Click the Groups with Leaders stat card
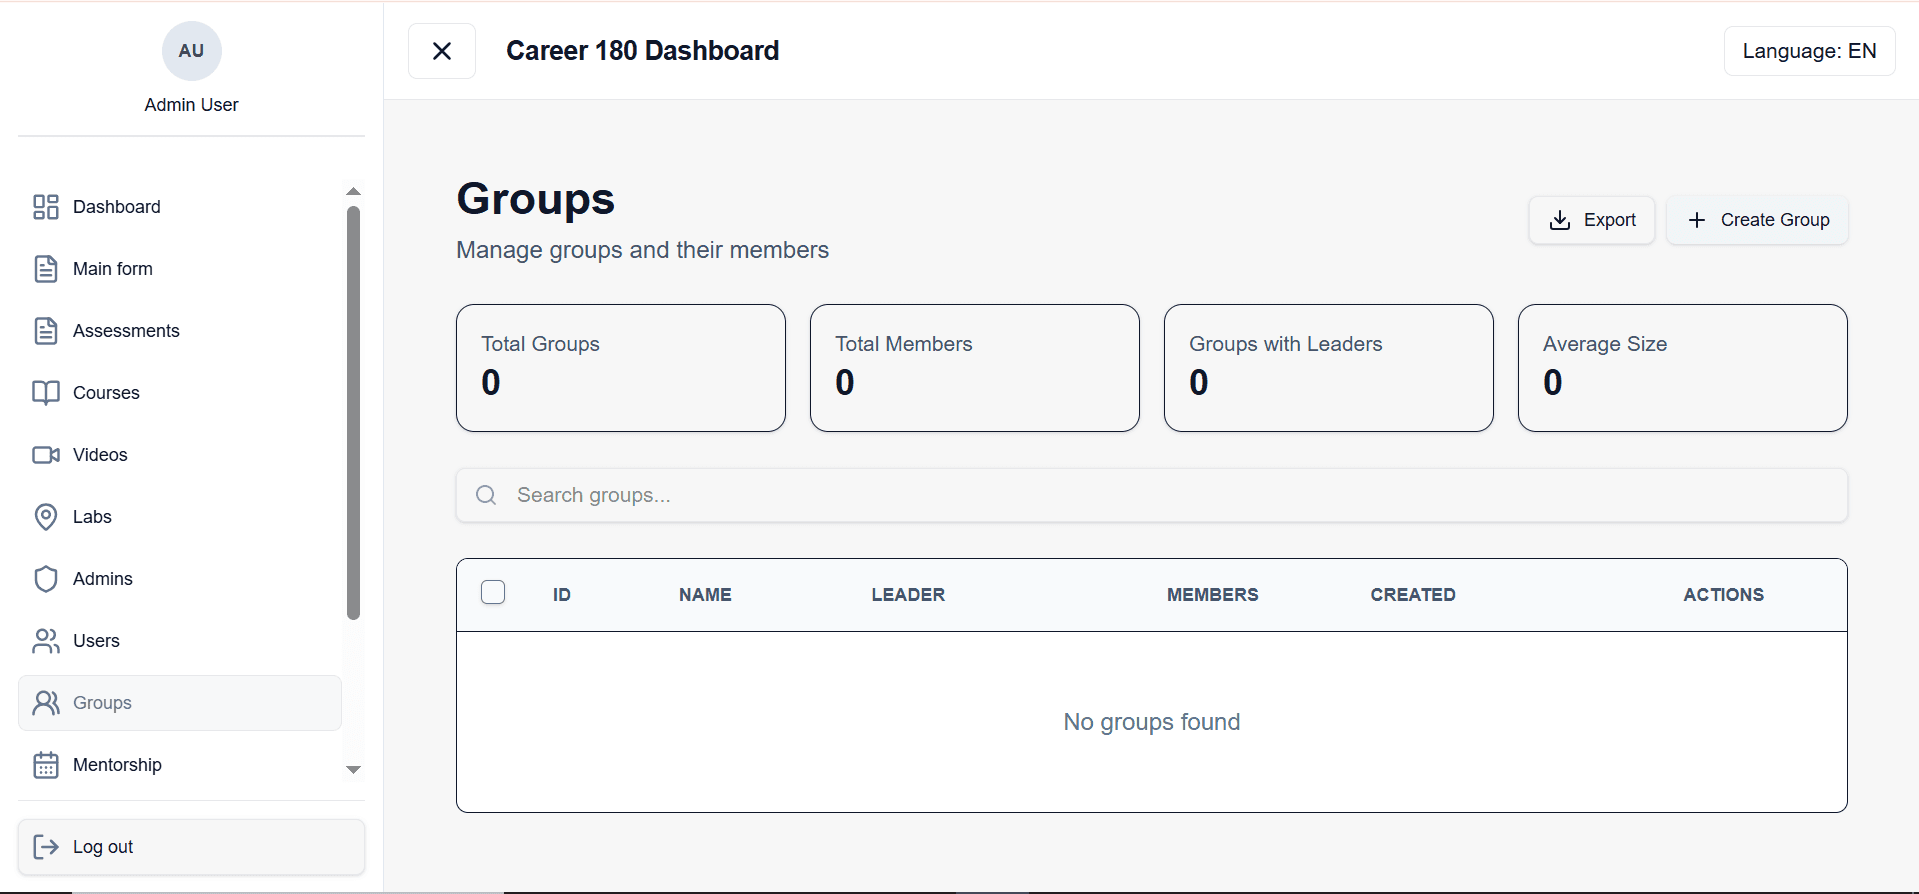1919x894 pixels. pos(1329,368)
